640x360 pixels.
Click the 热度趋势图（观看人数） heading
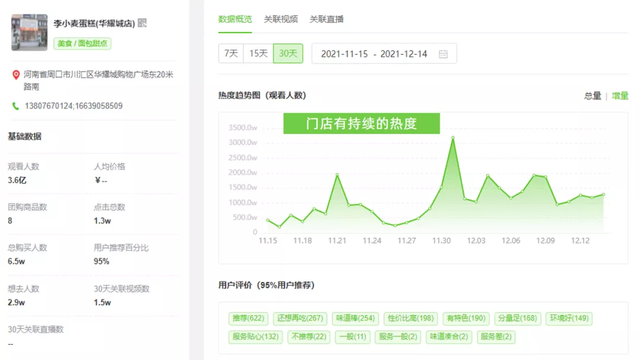pyautogui.click(x=262, y=96)
